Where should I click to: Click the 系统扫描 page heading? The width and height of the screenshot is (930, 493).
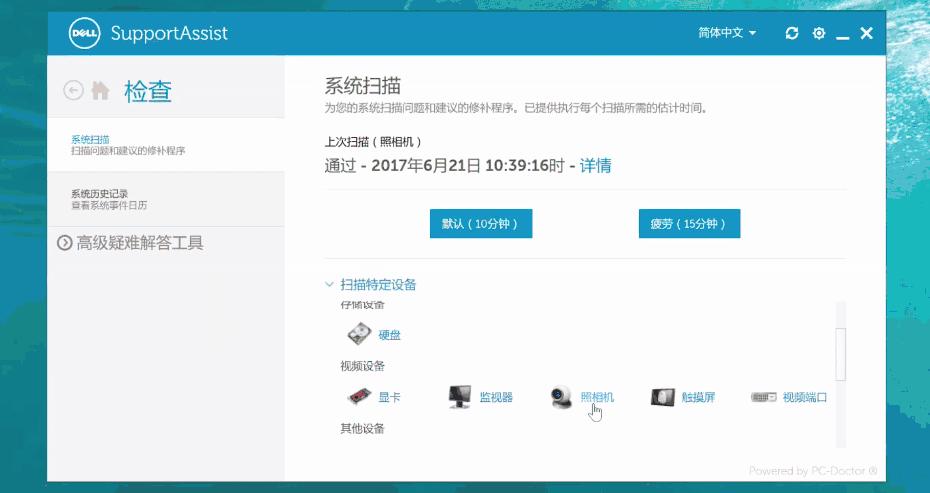(x=362, y=85)
